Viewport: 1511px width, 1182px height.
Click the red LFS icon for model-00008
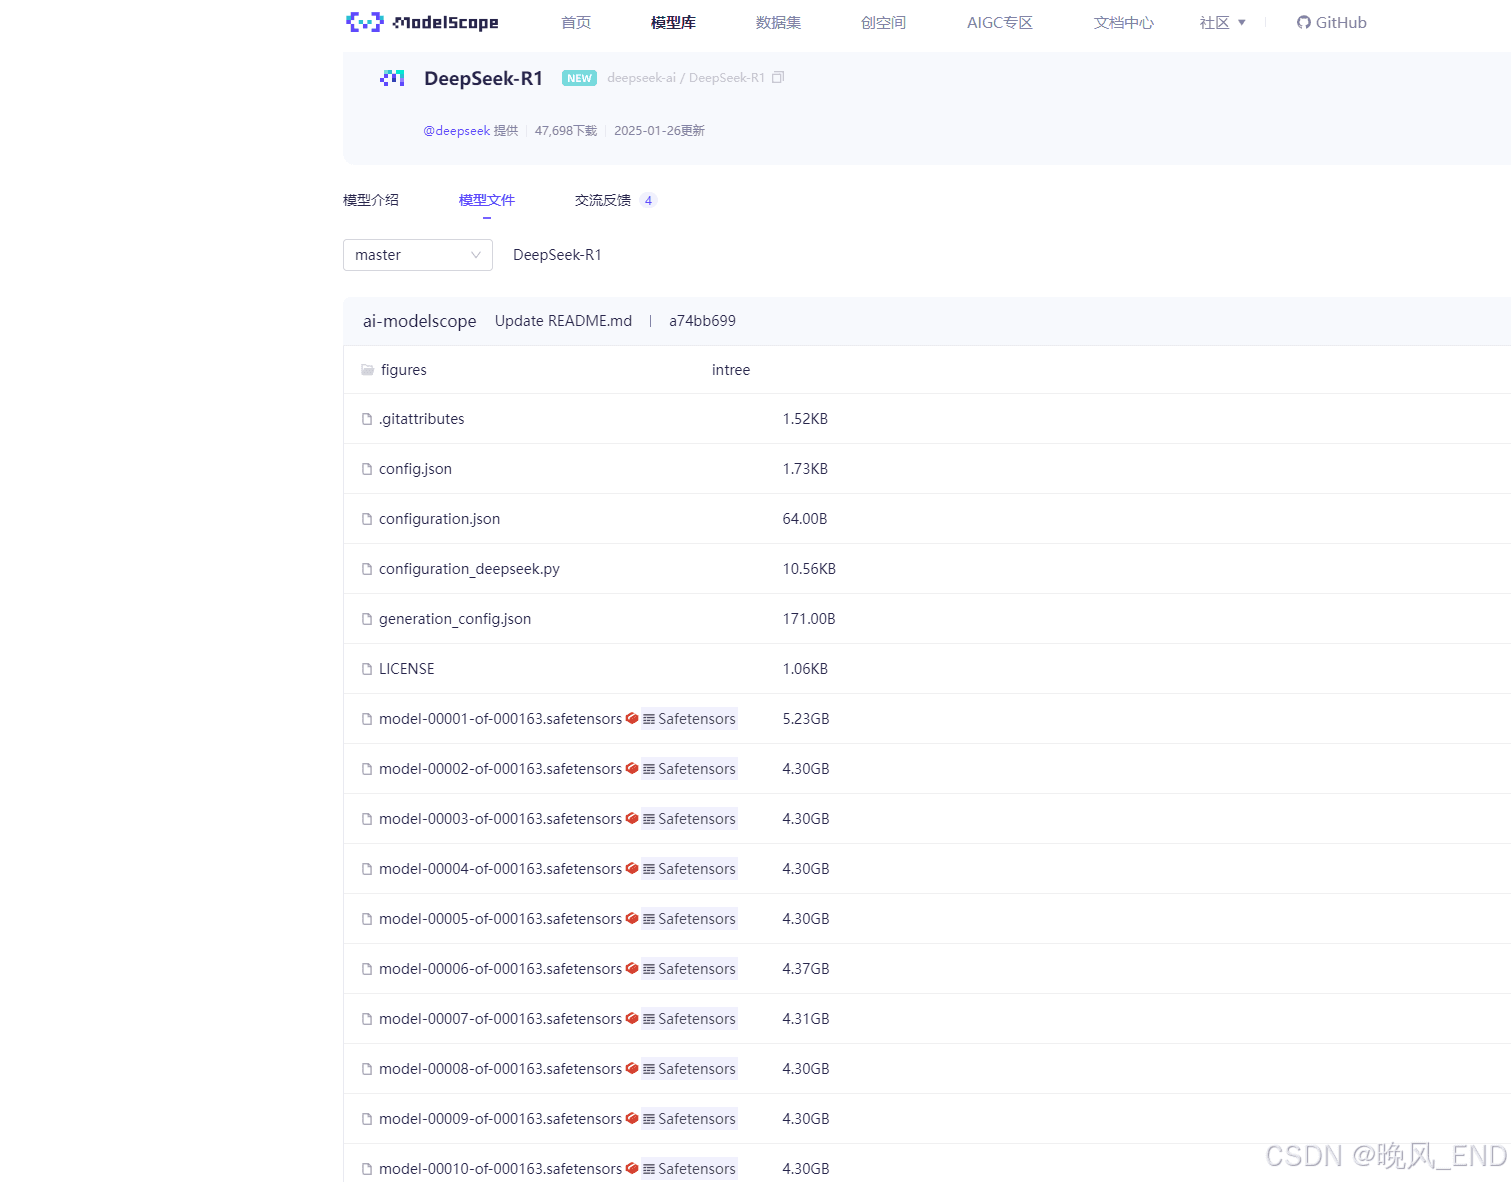pyautogui.click(x=632, y=1068)
